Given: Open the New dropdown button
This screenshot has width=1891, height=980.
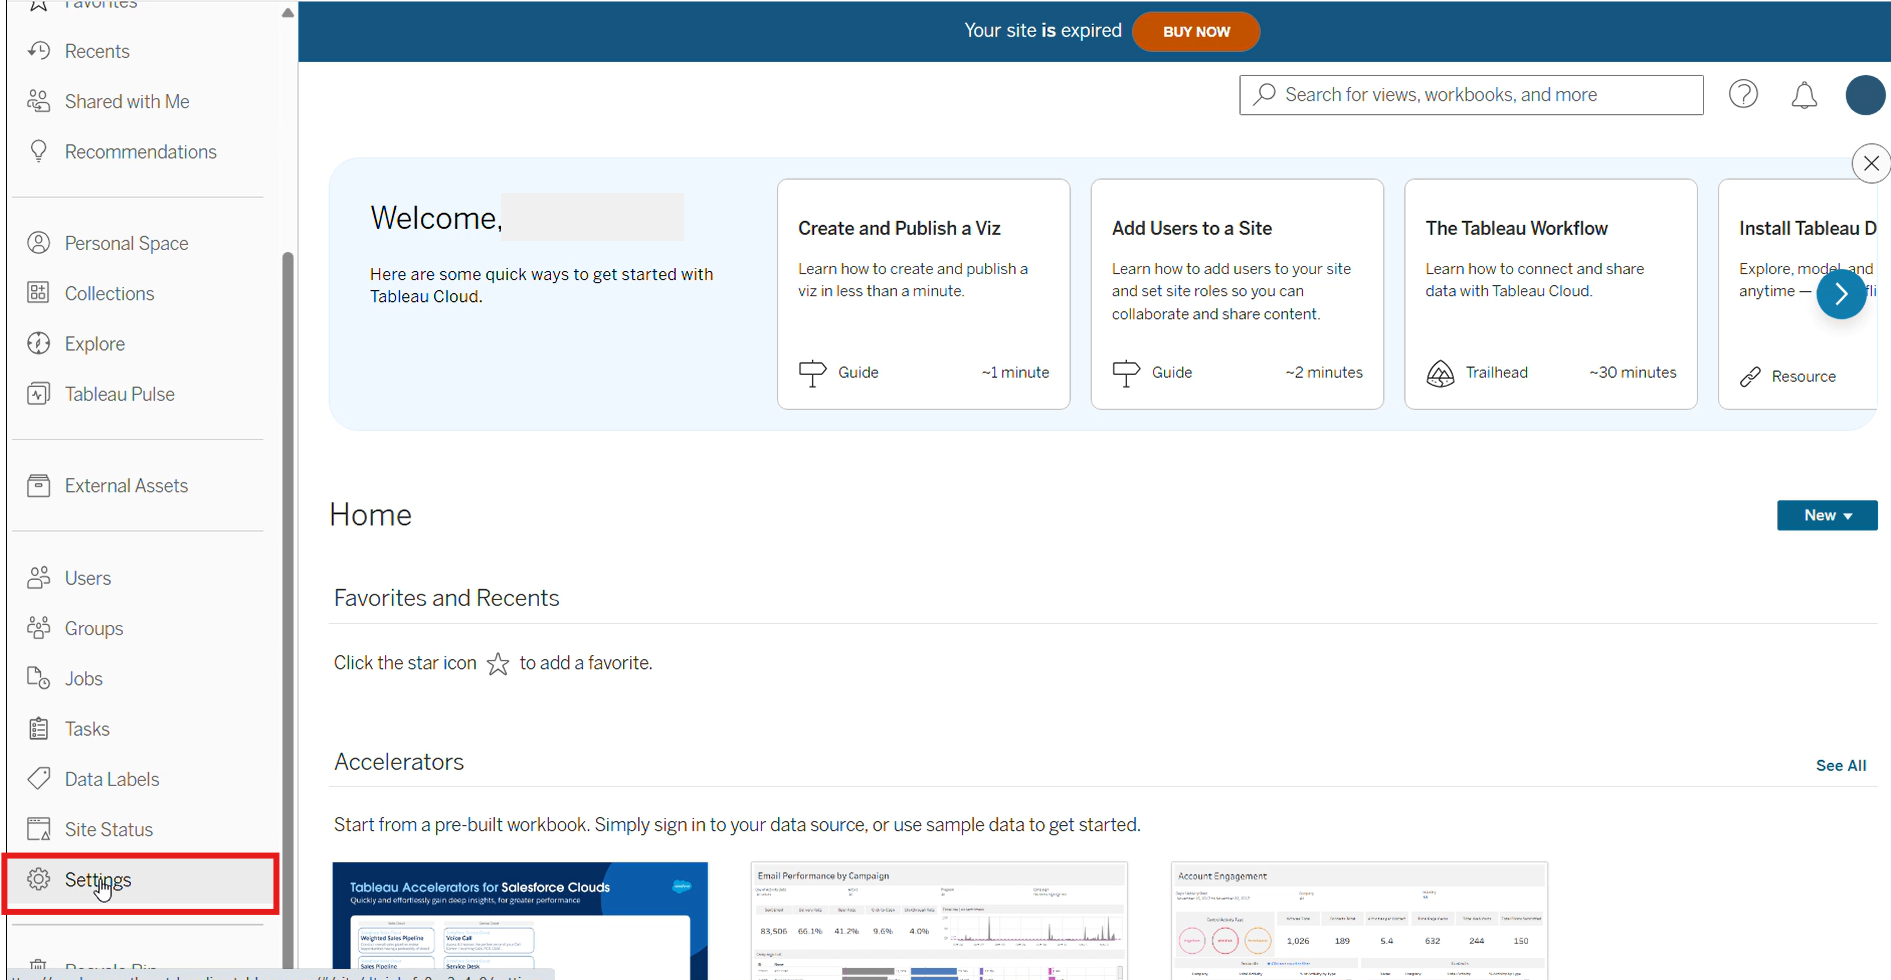Looking at the screenshot, I should pyautogui.click(x=1827, y=515).
